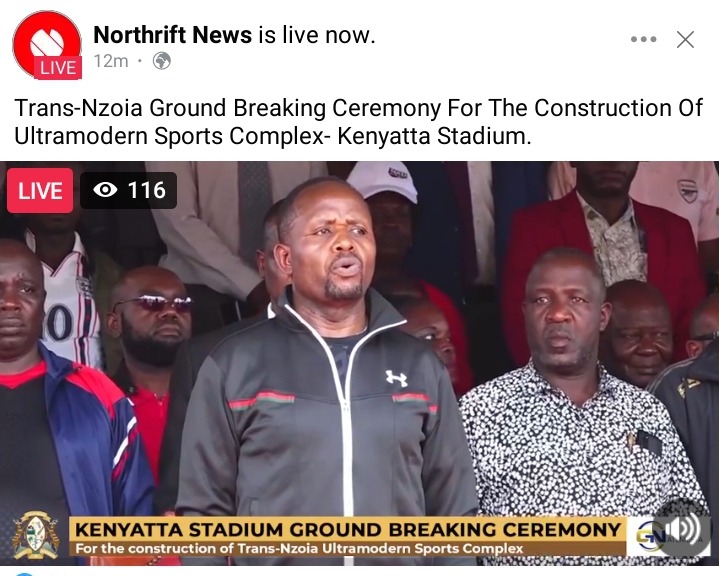Click the "is live now." status text
The image size is (719, 576).
317,35
